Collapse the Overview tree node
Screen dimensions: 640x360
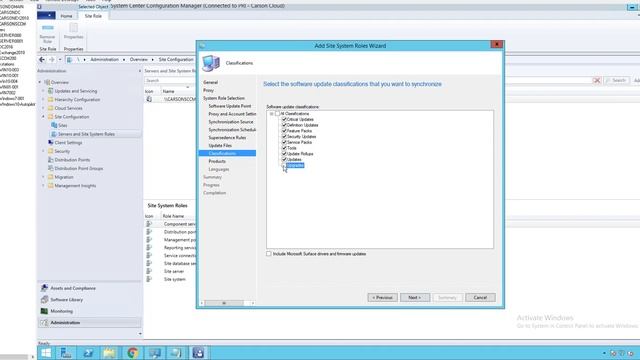(40, 82)
